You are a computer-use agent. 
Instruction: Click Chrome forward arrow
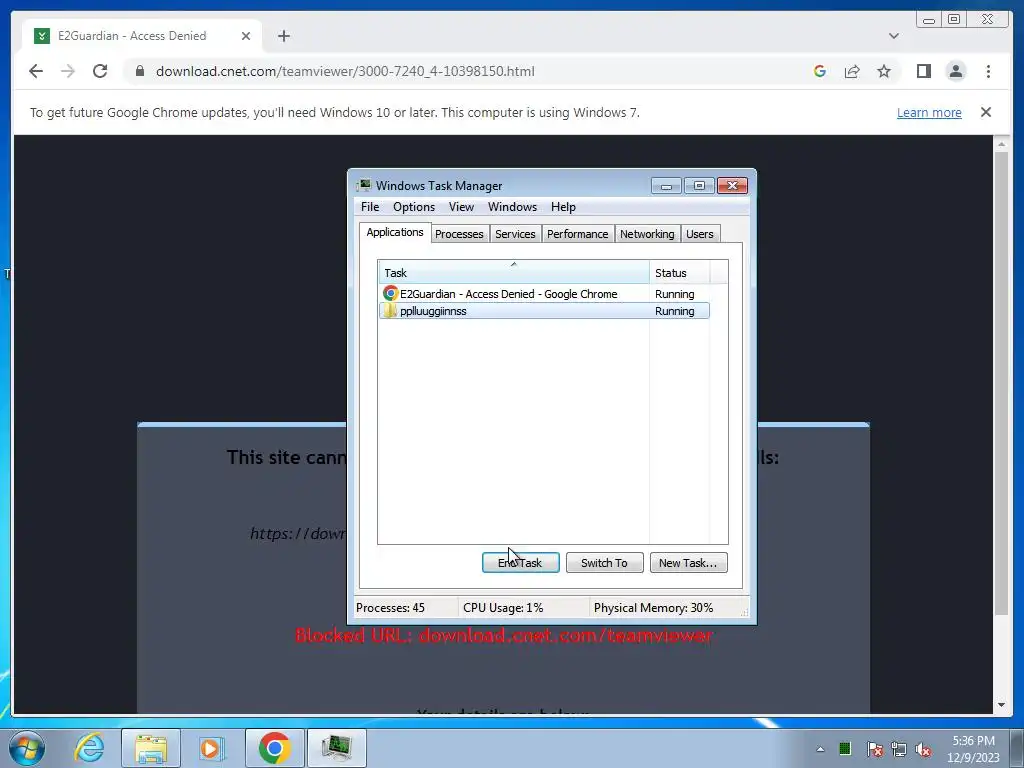(68, 71)
